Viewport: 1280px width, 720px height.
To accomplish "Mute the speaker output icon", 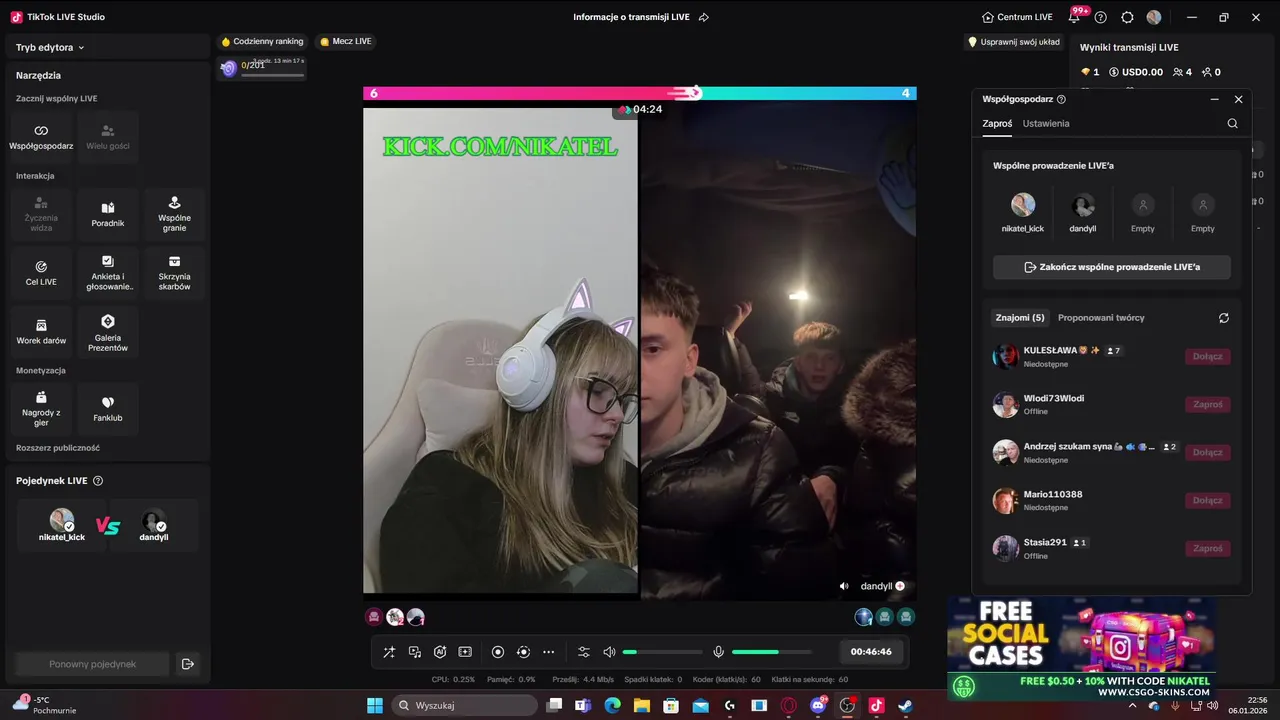I will click(609, 652).
